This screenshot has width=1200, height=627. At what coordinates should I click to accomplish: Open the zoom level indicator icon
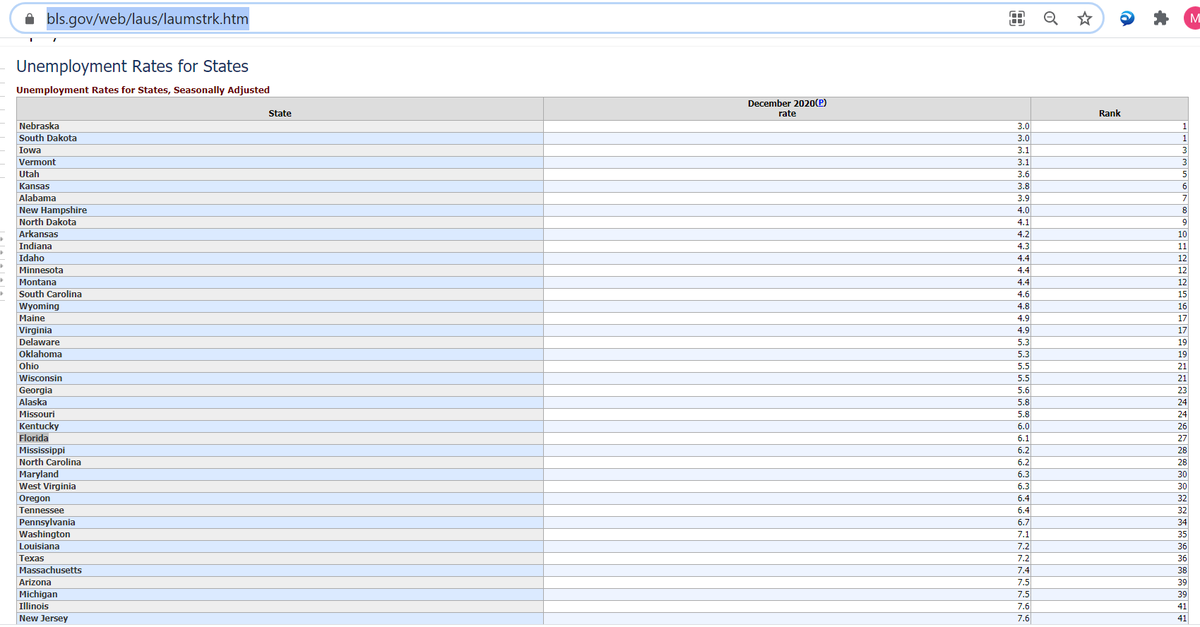click(1050, 18)
